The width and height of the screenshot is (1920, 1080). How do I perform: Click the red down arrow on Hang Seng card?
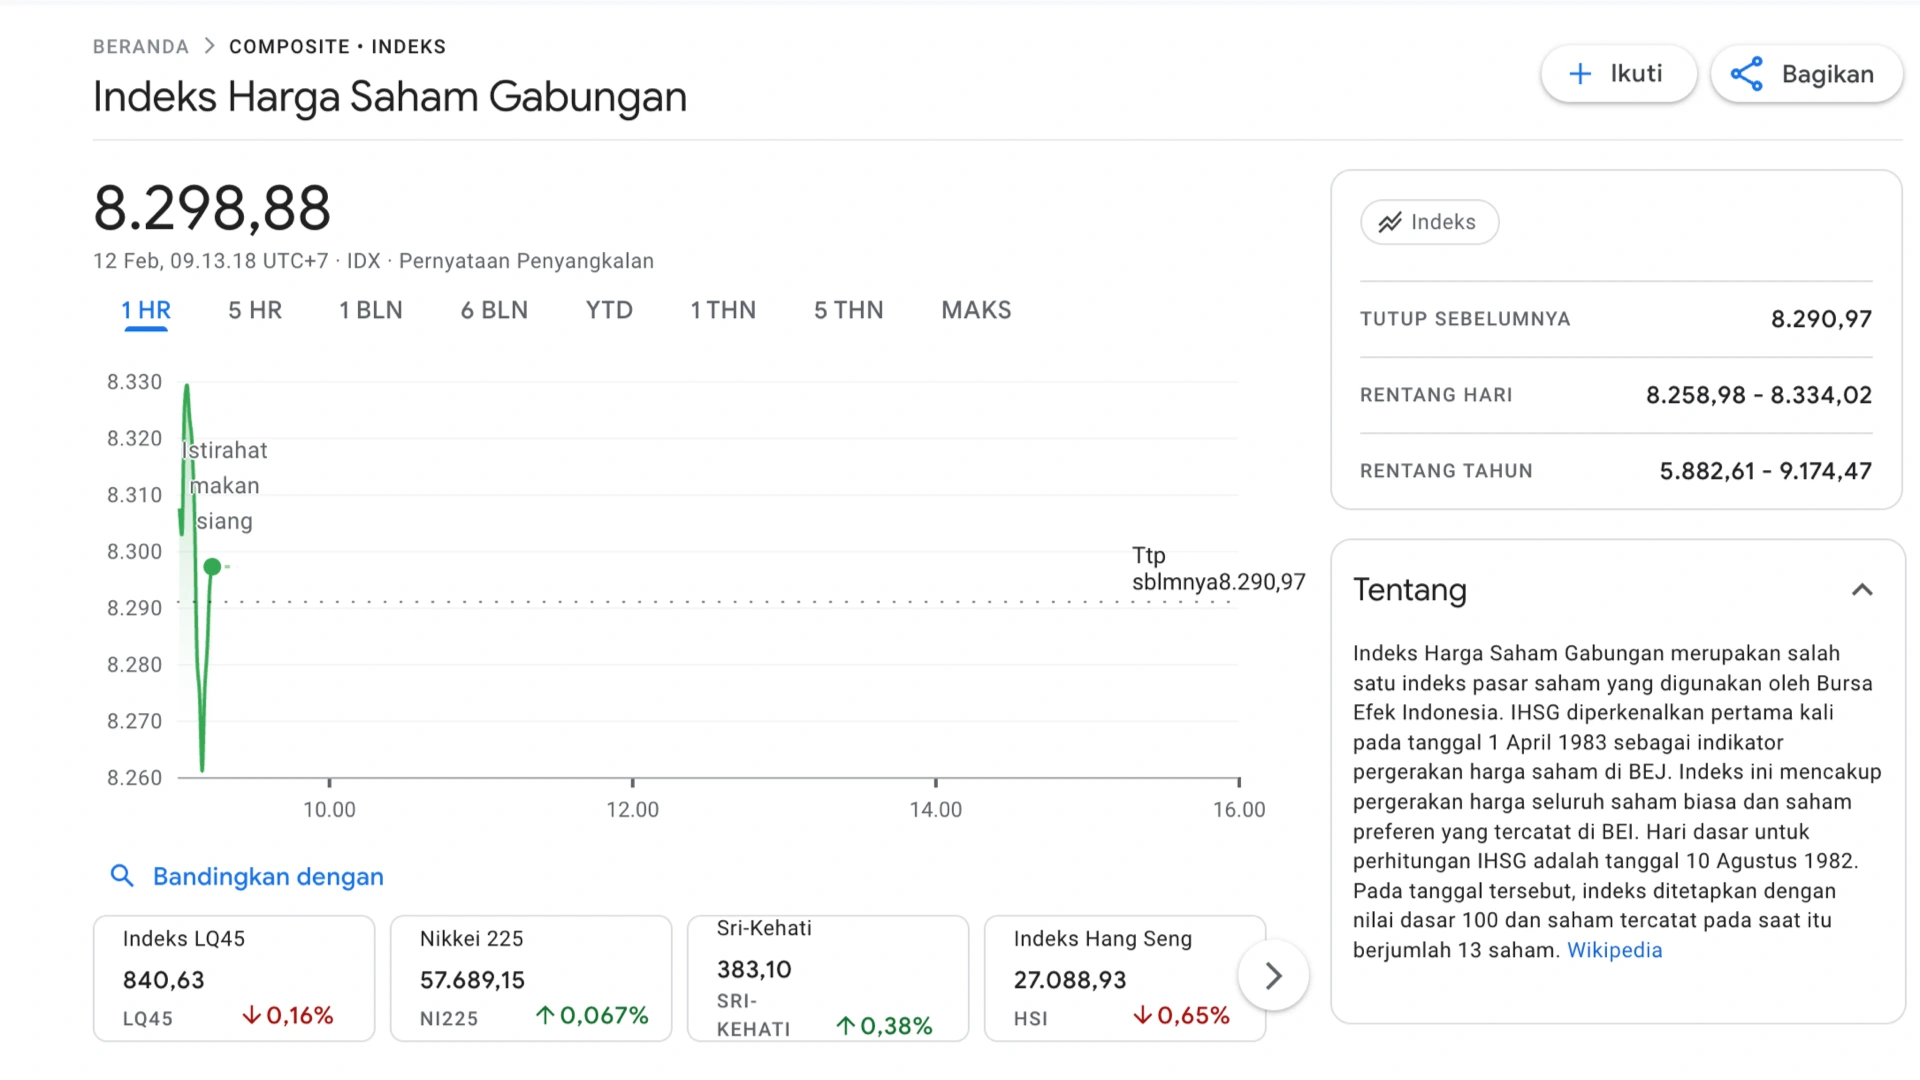[x=1142, y=1016]
